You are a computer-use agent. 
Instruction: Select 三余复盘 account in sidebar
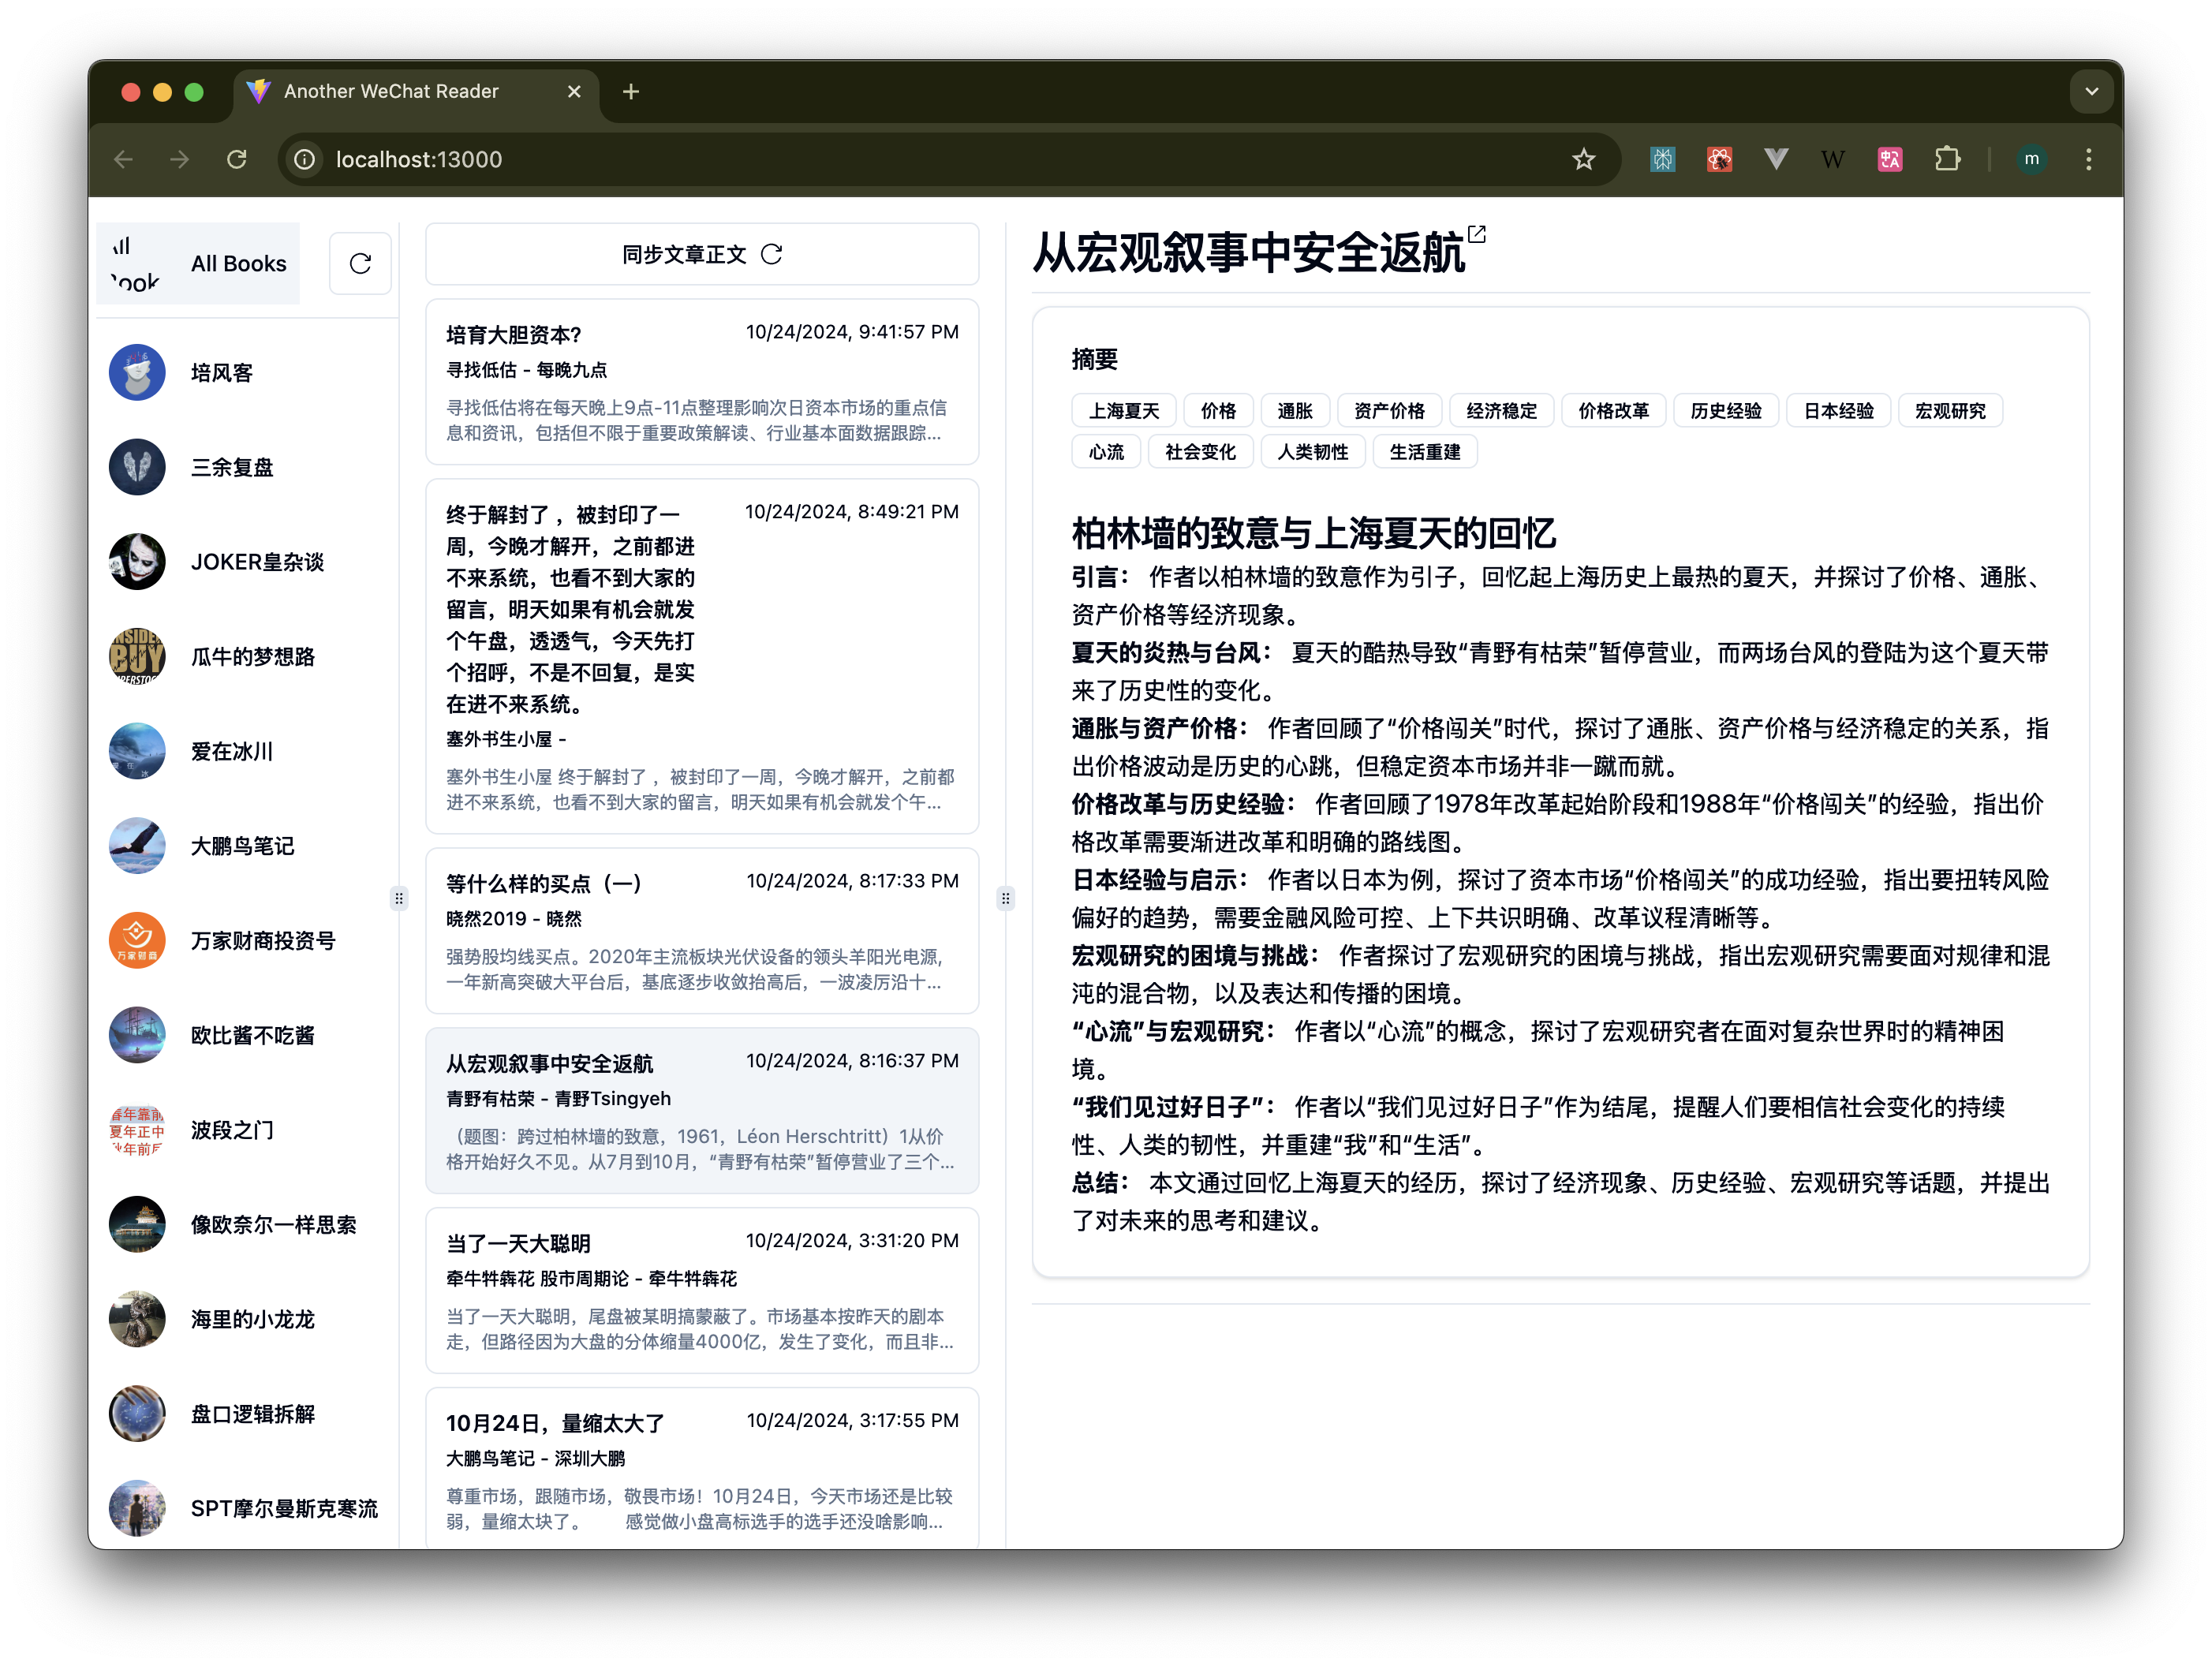pos(232,467)
